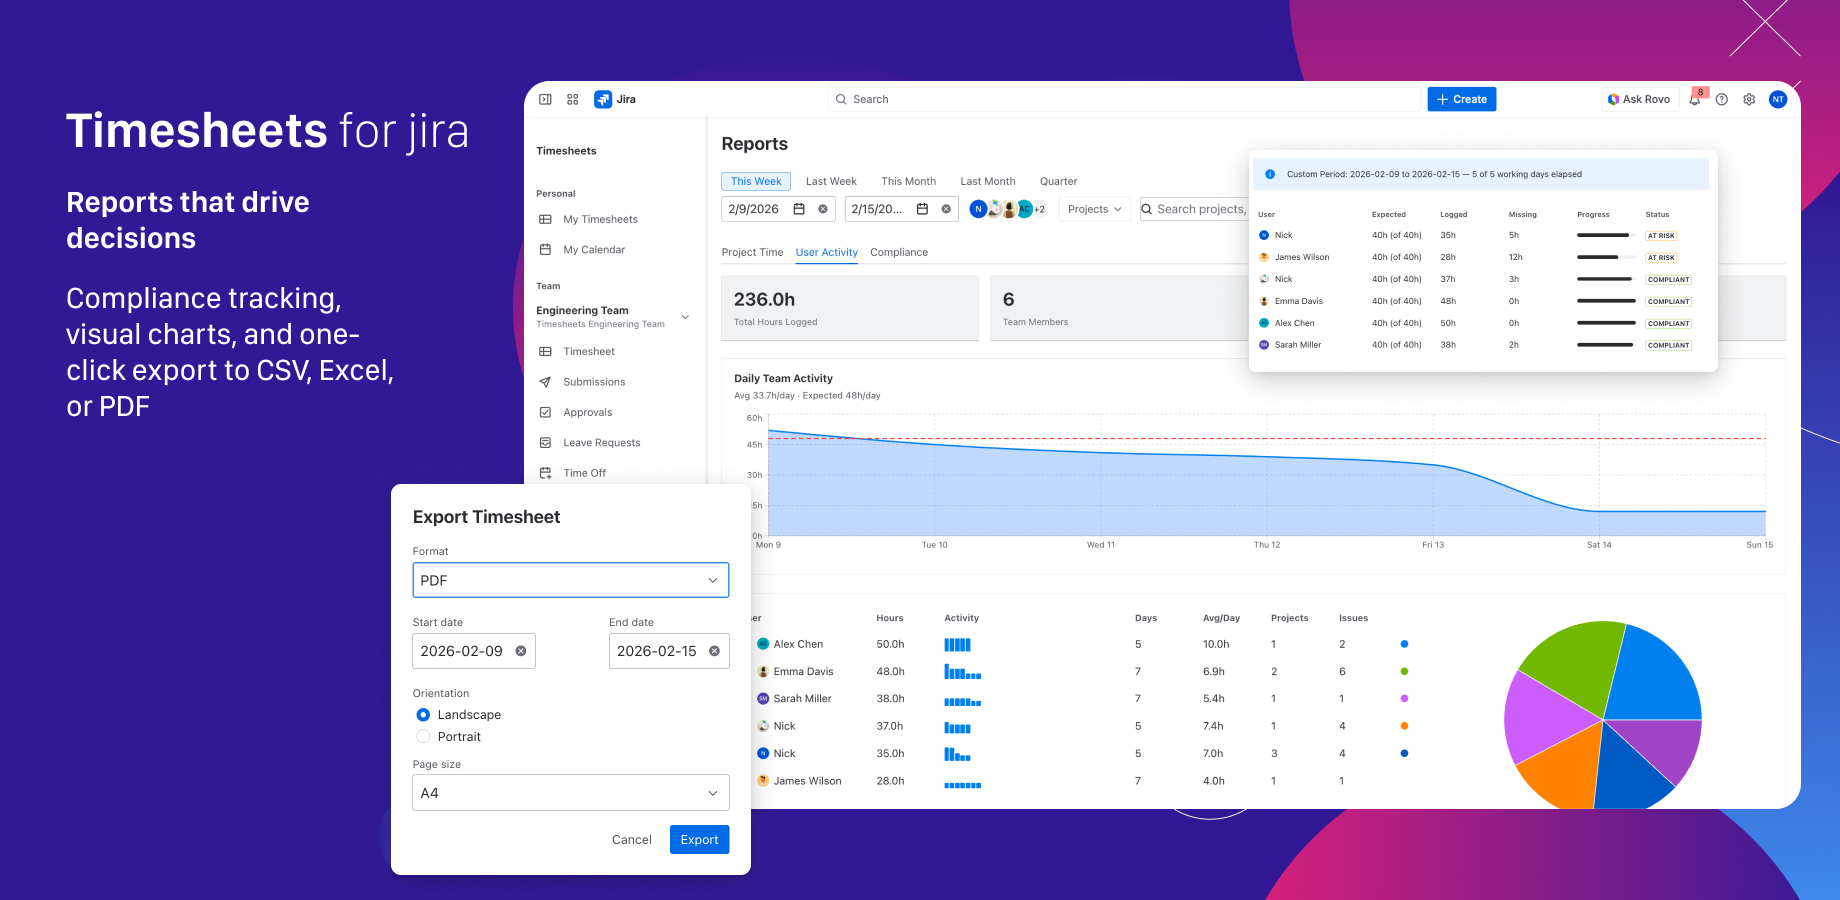The image size is (1840, 900).
Task: Click the Create button
Action: tap(1461, 99)
